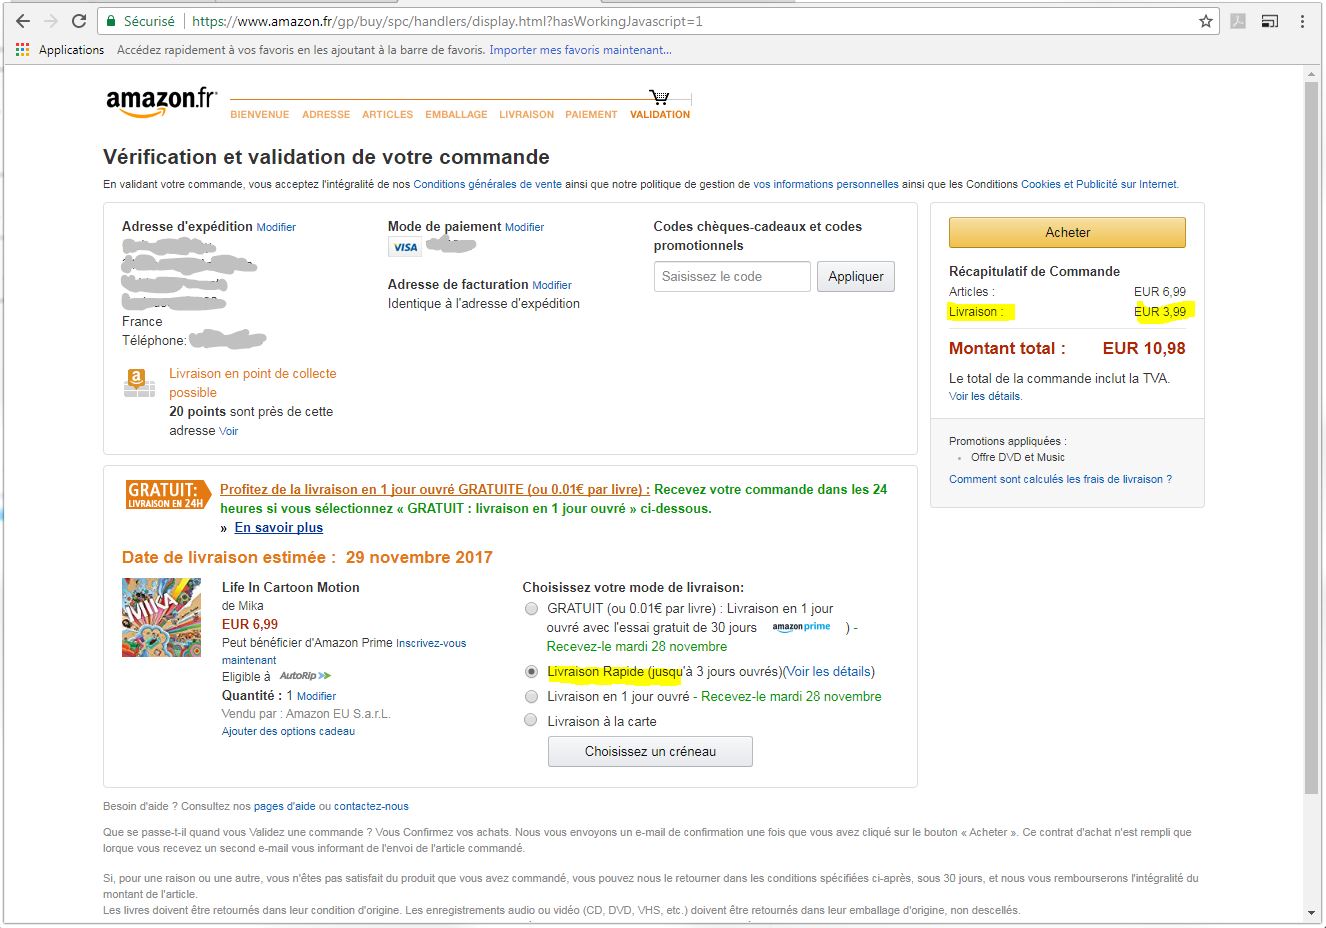This screenshot has height=928, width=1326.
Task: Go to the EMBALLAGE checkout step
Action: point(456,115)
